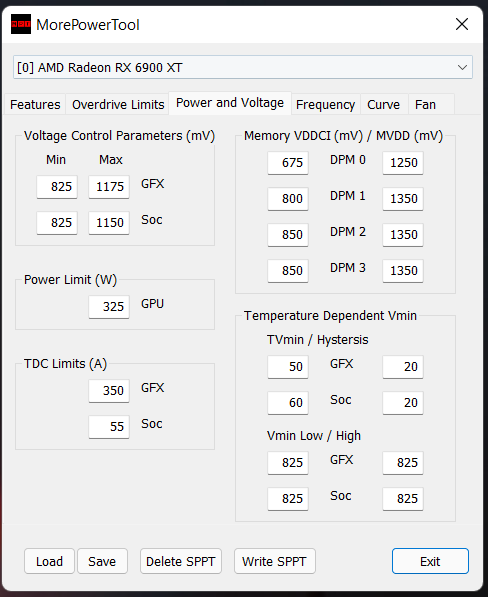Switch to the Features tab
Image resolution: width=488 pixels, height=597 pixels.
coord(35,104)
